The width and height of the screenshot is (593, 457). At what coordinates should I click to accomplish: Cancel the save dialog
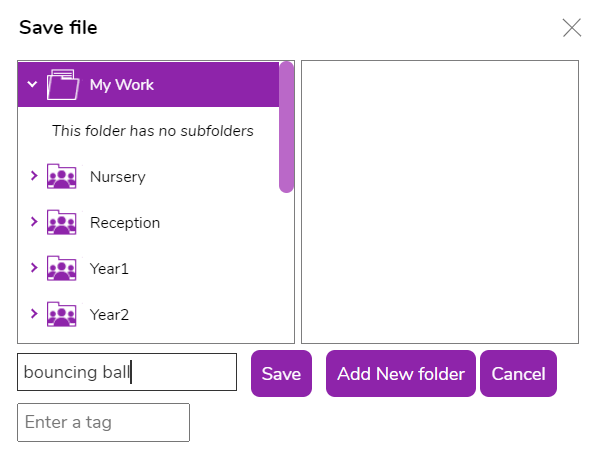518,374
